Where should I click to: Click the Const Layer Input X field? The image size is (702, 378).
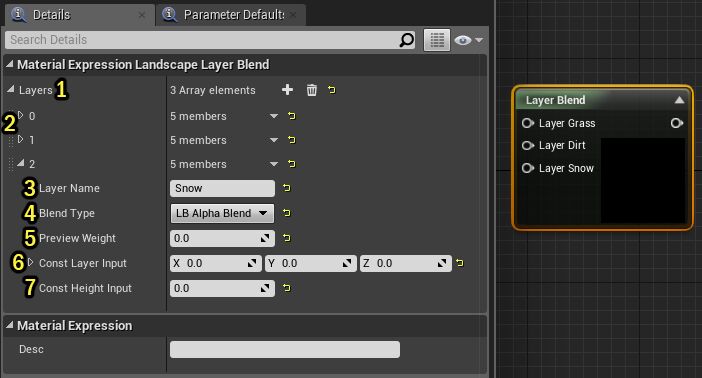tap(216, 263)
